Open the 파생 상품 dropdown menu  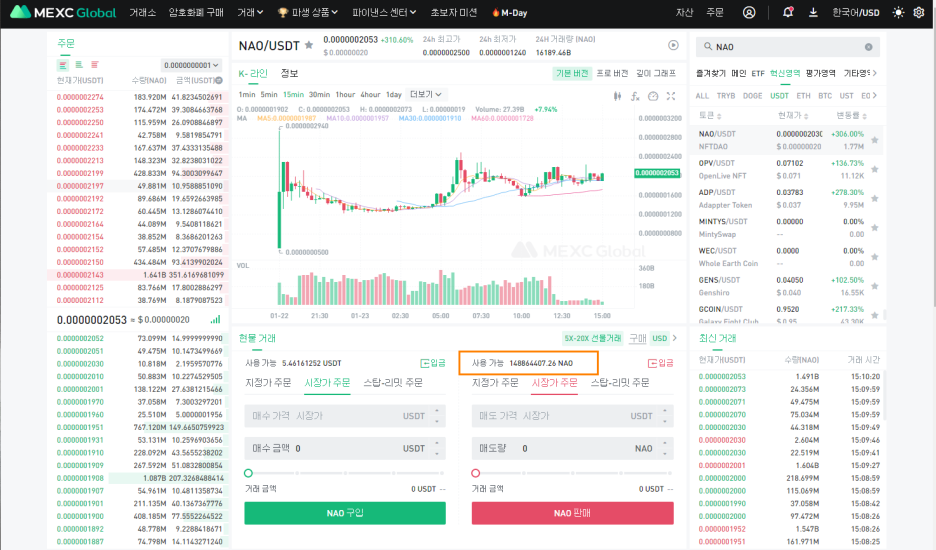[x=308, y=13]
